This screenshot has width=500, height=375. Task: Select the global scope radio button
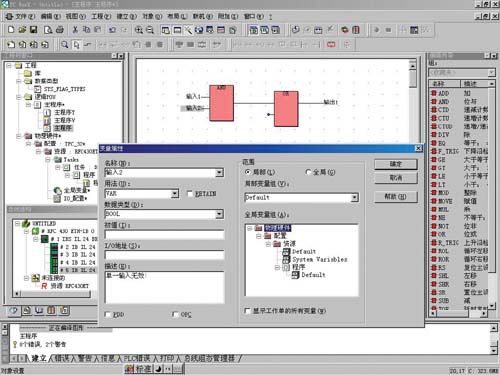[x=308, y=172]
